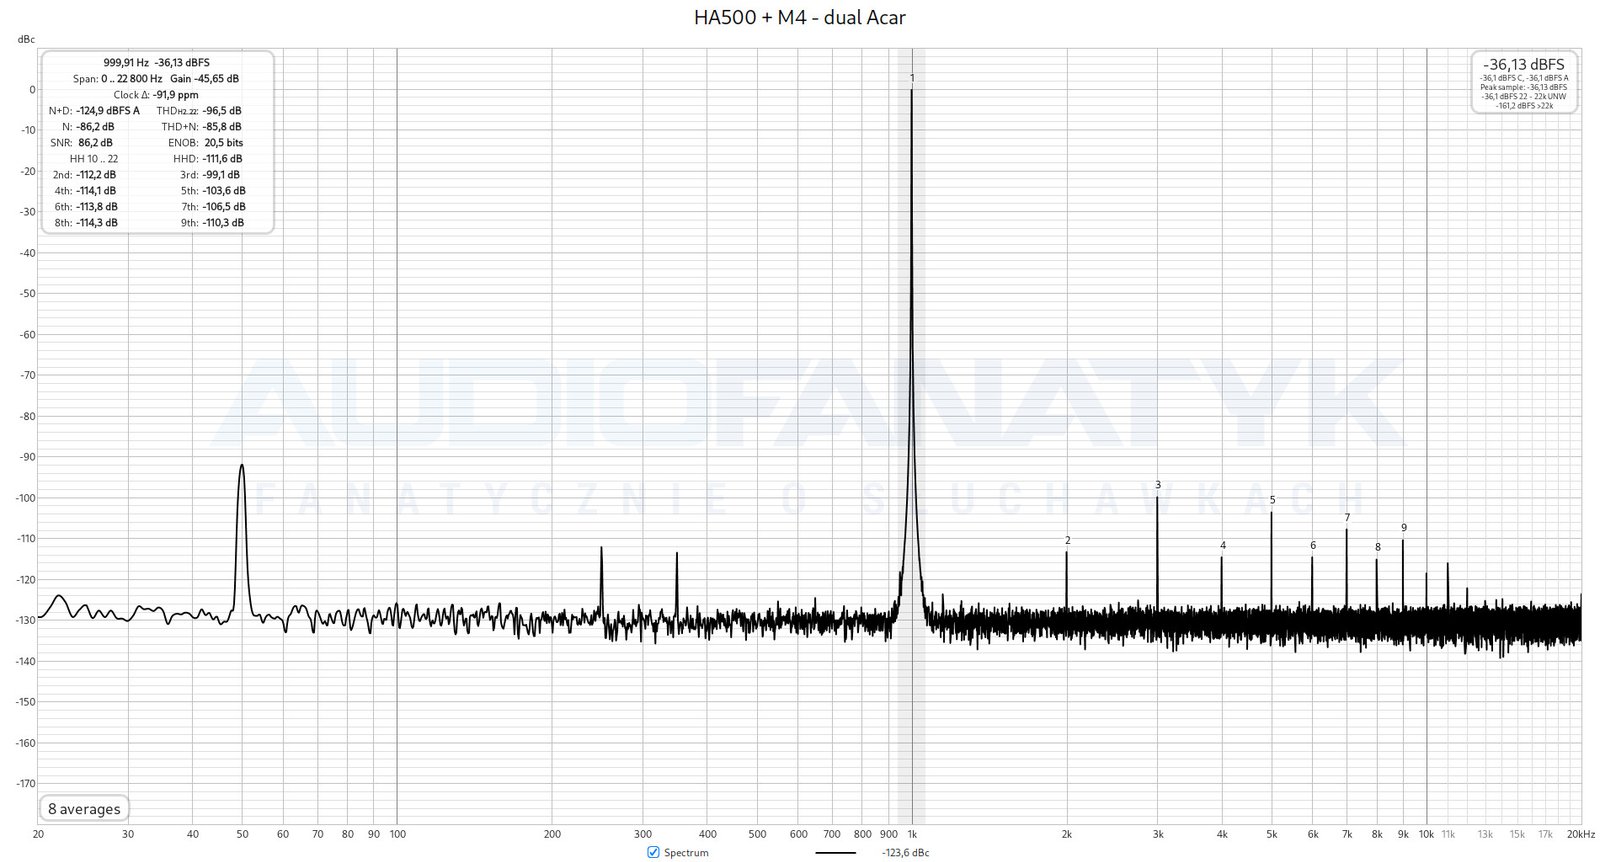Click the 999,91 Hz frequency readout
Image resolution: width=1600 pixels, height=862 pixels.
tap(126, 62)
